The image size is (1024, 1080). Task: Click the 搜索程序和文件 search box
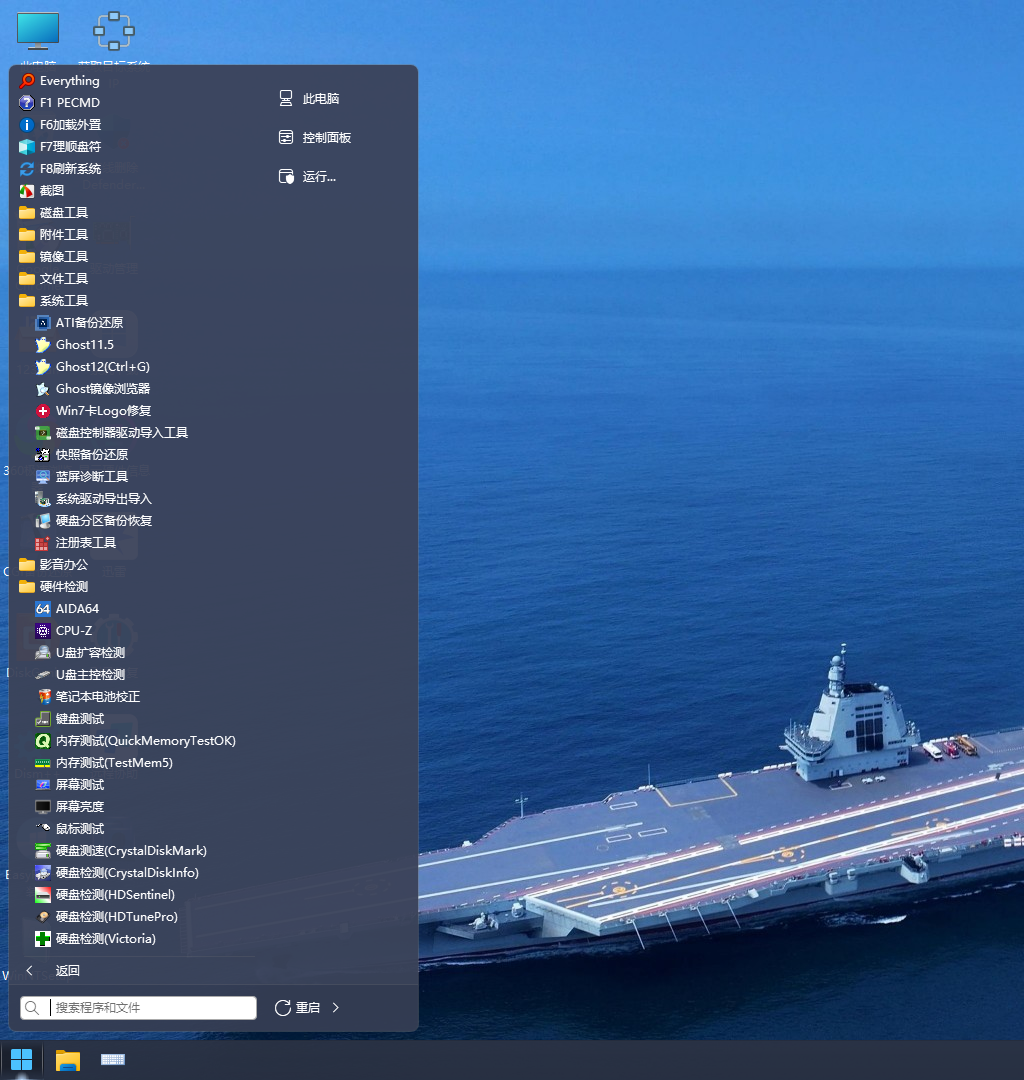150,1008
